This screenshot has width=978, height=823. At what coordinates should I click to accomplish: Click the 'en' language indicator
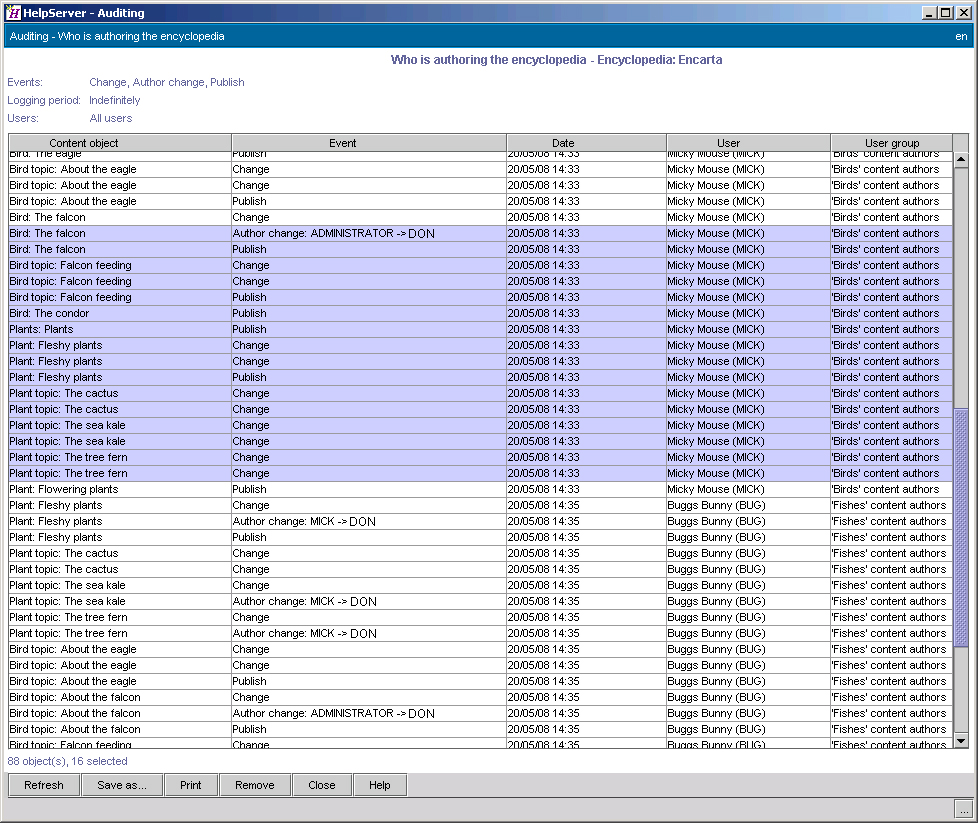(x=961, y=36)
